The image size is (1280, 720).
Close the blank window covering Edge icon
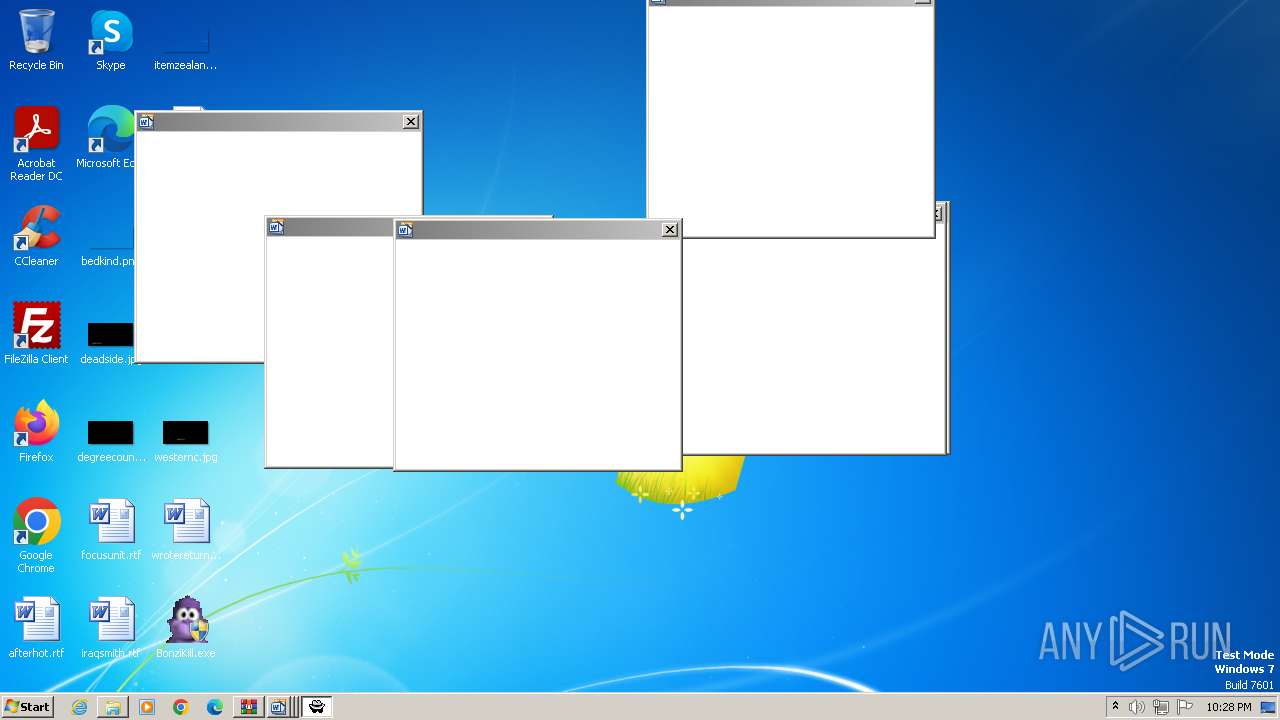411,121
